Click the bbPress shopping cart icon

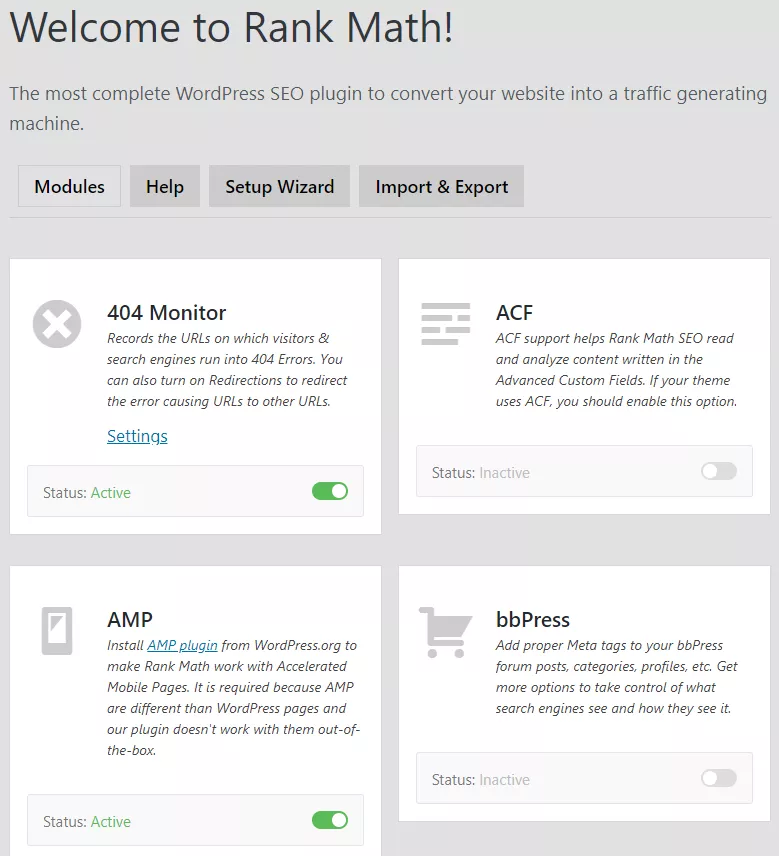(445, 632)
